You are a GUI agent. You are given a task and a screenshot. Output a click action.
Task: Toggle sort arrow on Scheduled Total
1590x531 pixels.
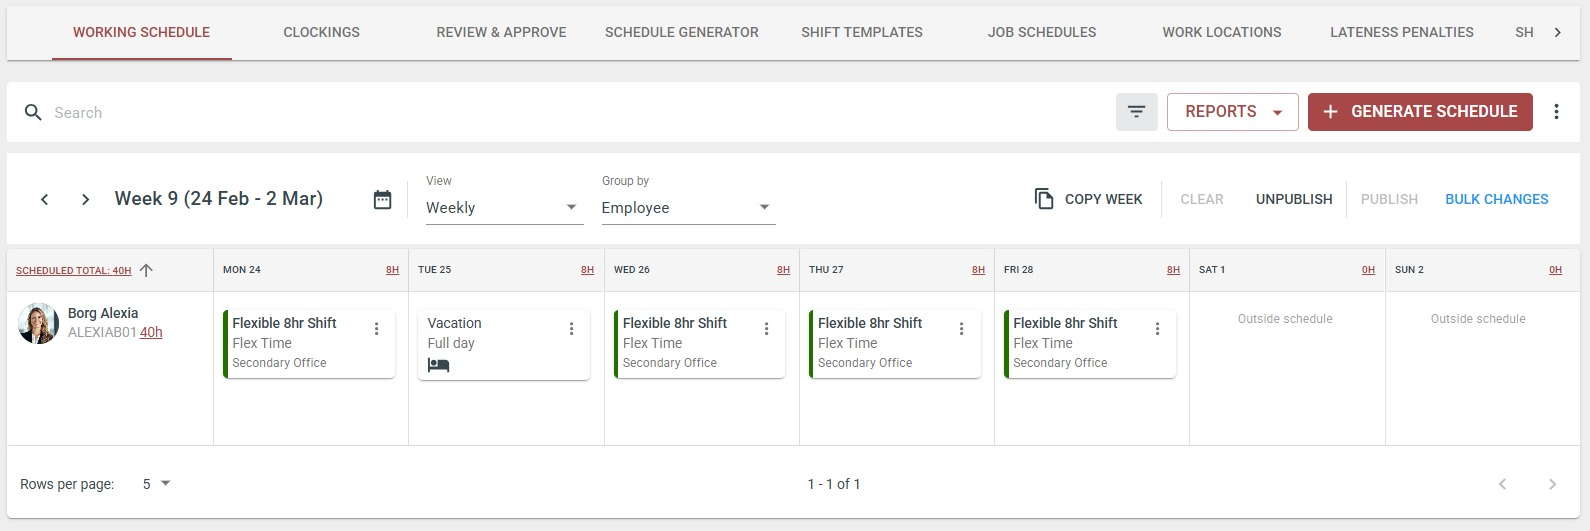point(147,270)
